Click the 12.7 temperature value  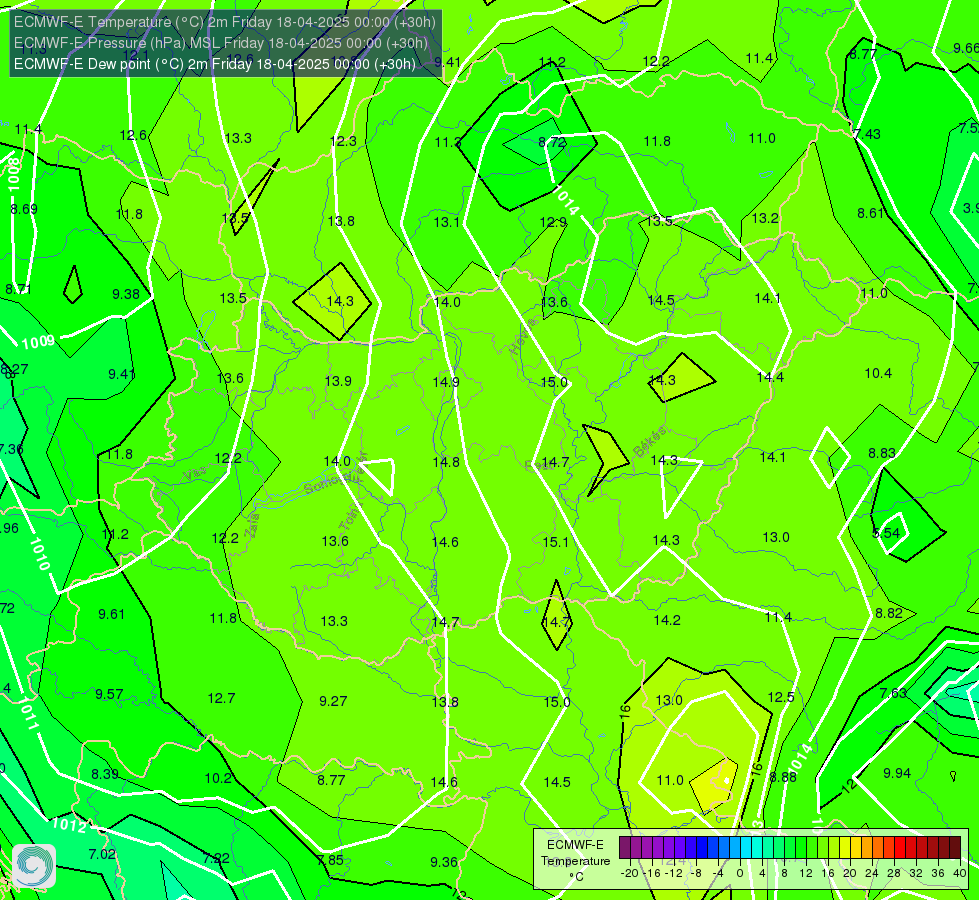[x=221, y=698]
